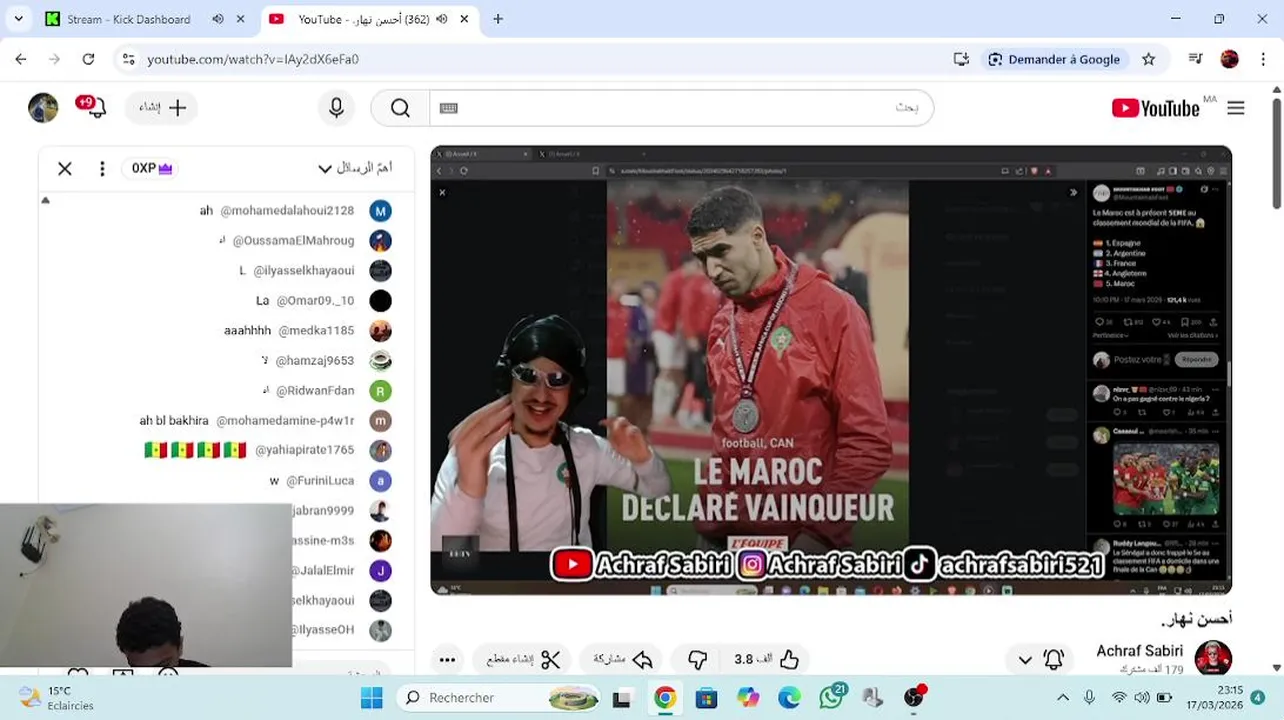Bookmark this page with the star
This screenshot has width=1284, height=720.
click(x=1148, y=59)
